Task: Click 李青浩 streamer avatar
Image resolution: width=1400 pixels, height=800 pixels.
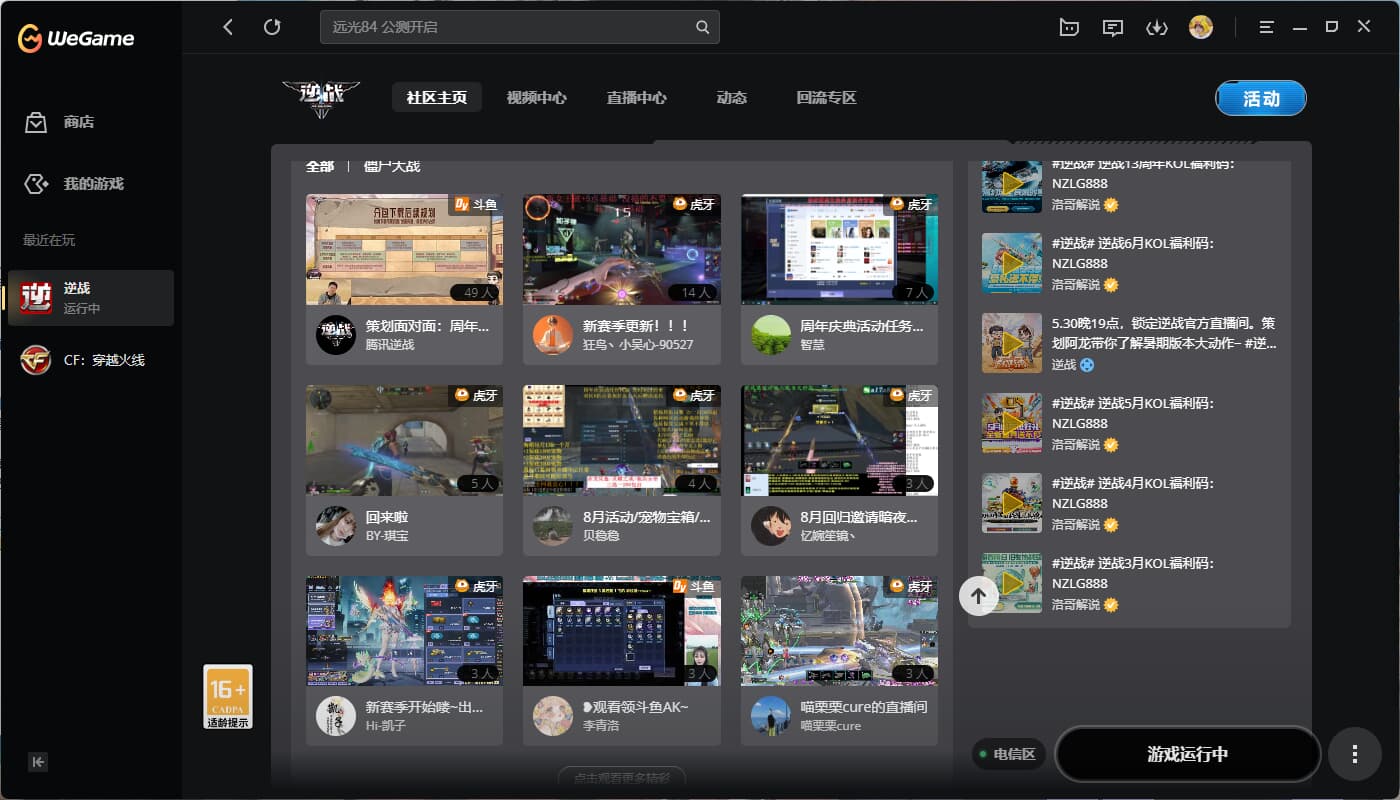Action: (553, 716)
